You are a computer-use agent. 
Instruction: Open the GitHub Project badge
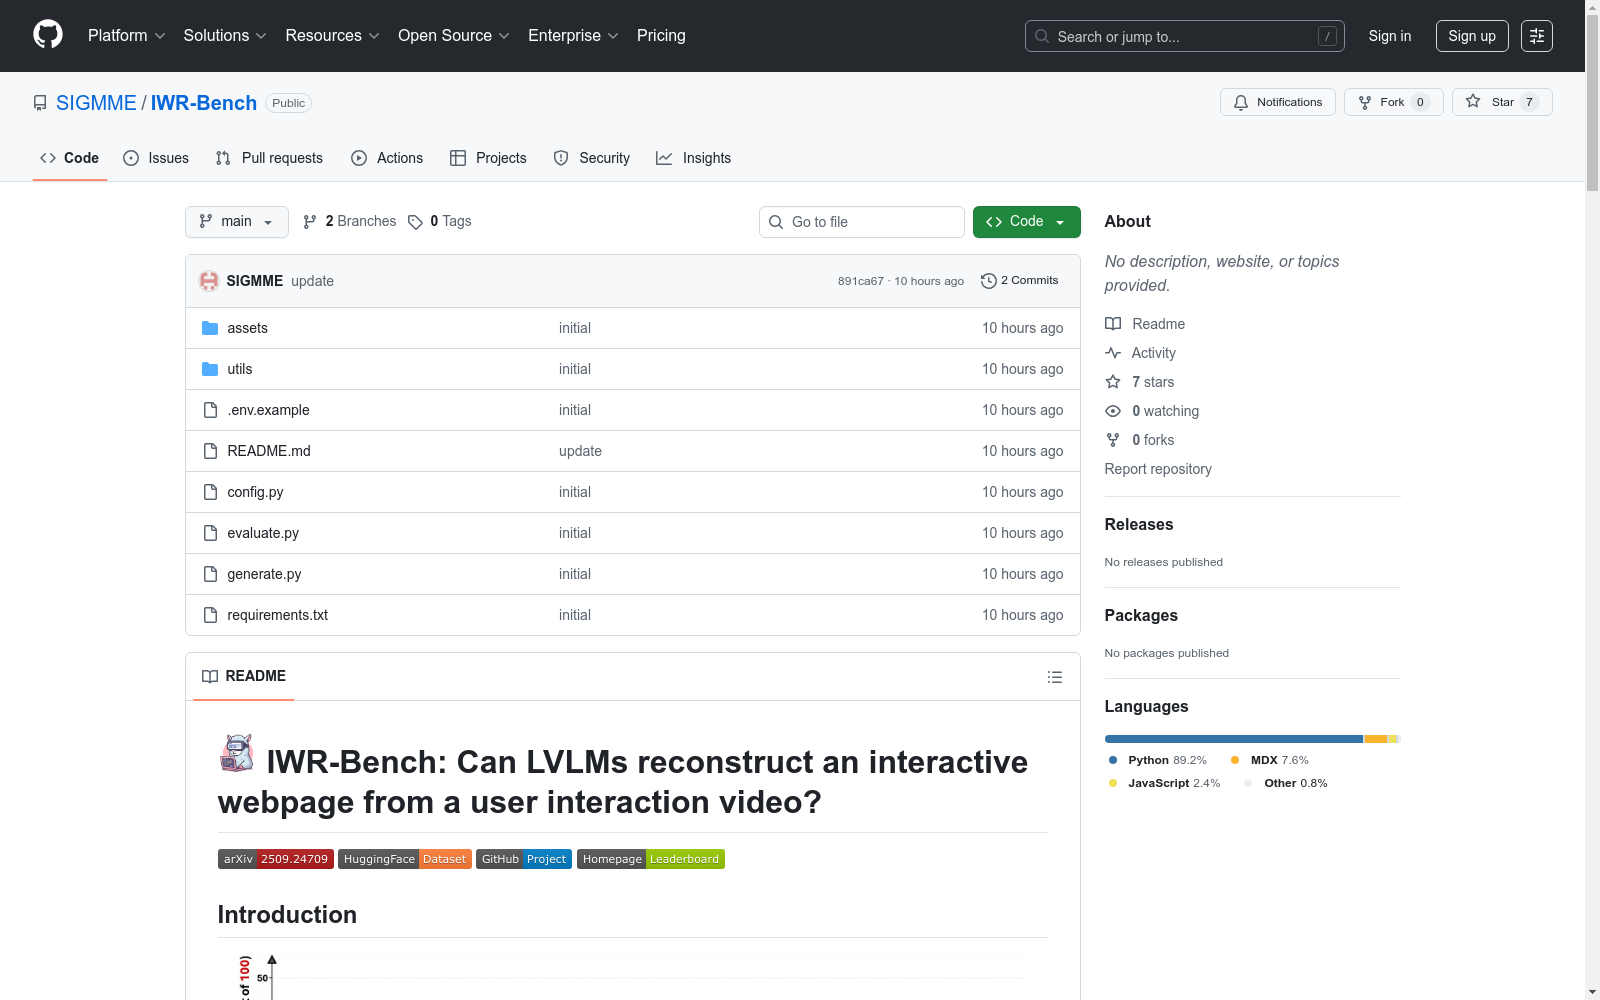tap(524, 859)
